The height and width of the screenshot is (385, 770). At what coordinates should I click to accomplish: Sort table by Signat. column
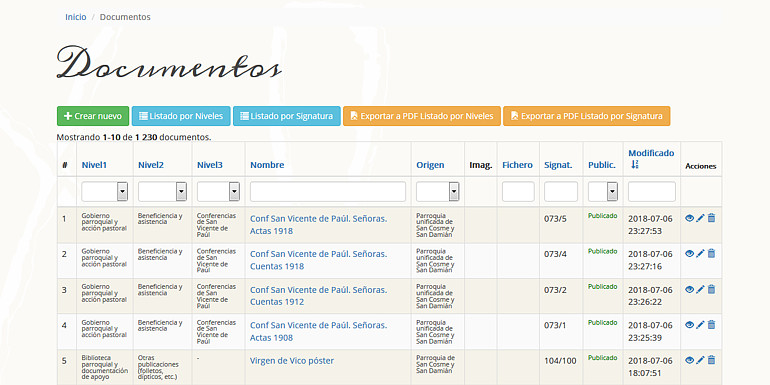[x=558, y=165]
